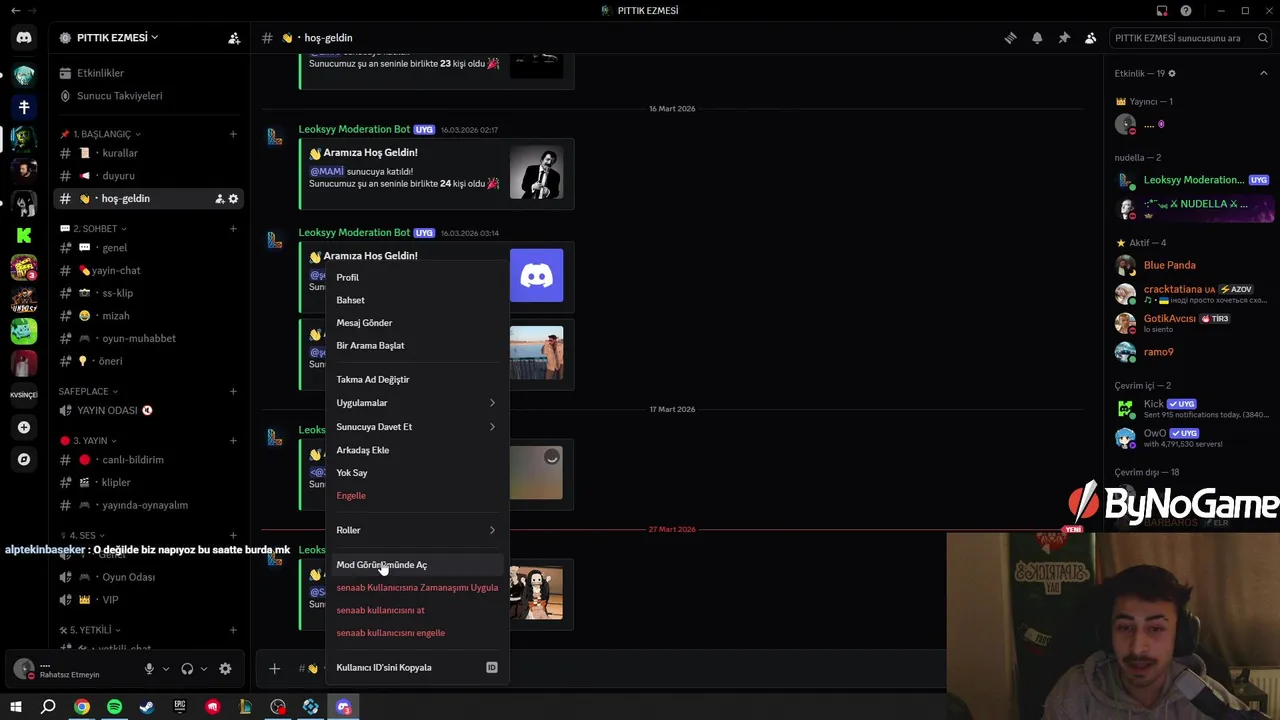Viewport: 1280px width, 720px height.
Task: Click create invite icon on hoş-geldin
Action: pyautogui.click(x=219, y=199)
